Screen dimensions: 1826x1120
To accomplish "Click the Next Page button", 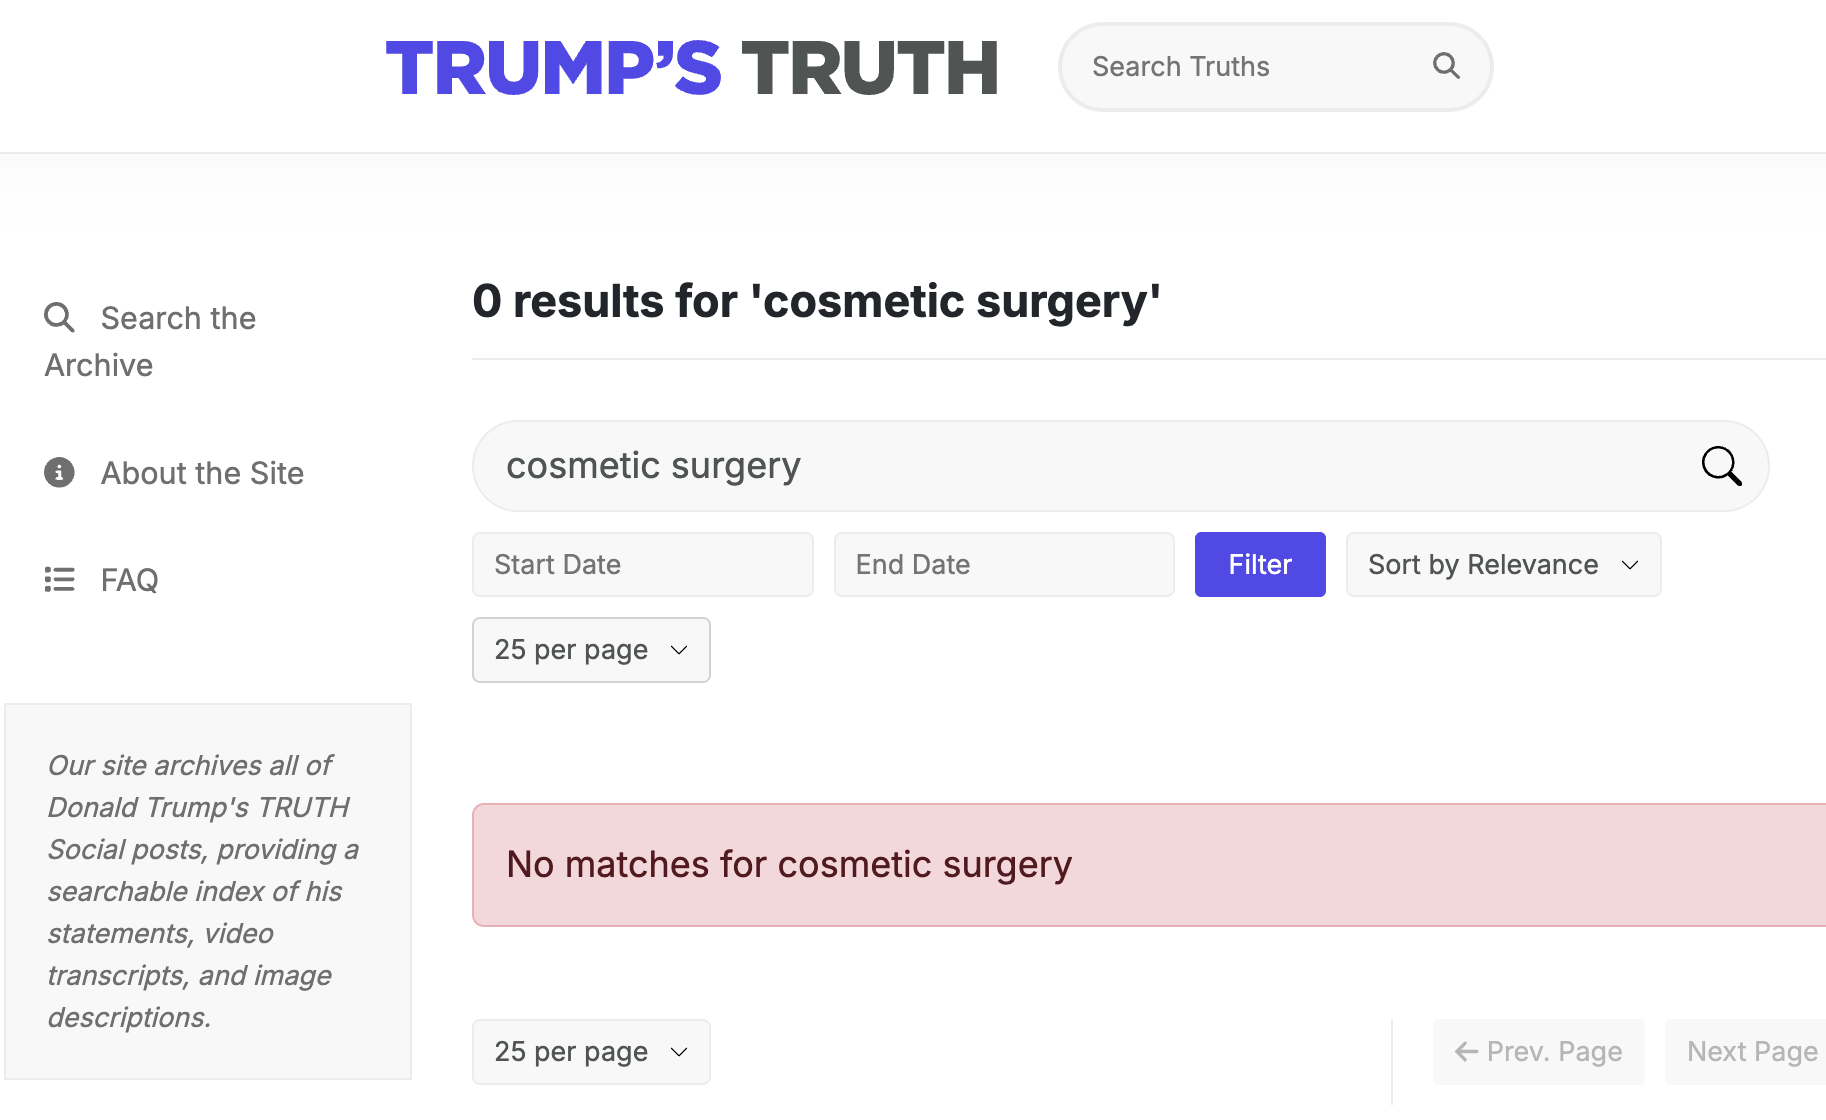I will pyautogui.click(x=1750, y=1052).
